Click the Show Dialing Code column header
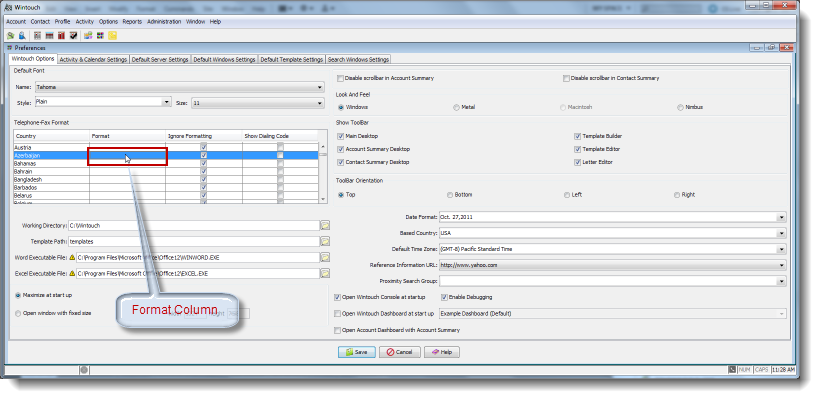Viewport: 820px width, 399px height. [280, 136]
